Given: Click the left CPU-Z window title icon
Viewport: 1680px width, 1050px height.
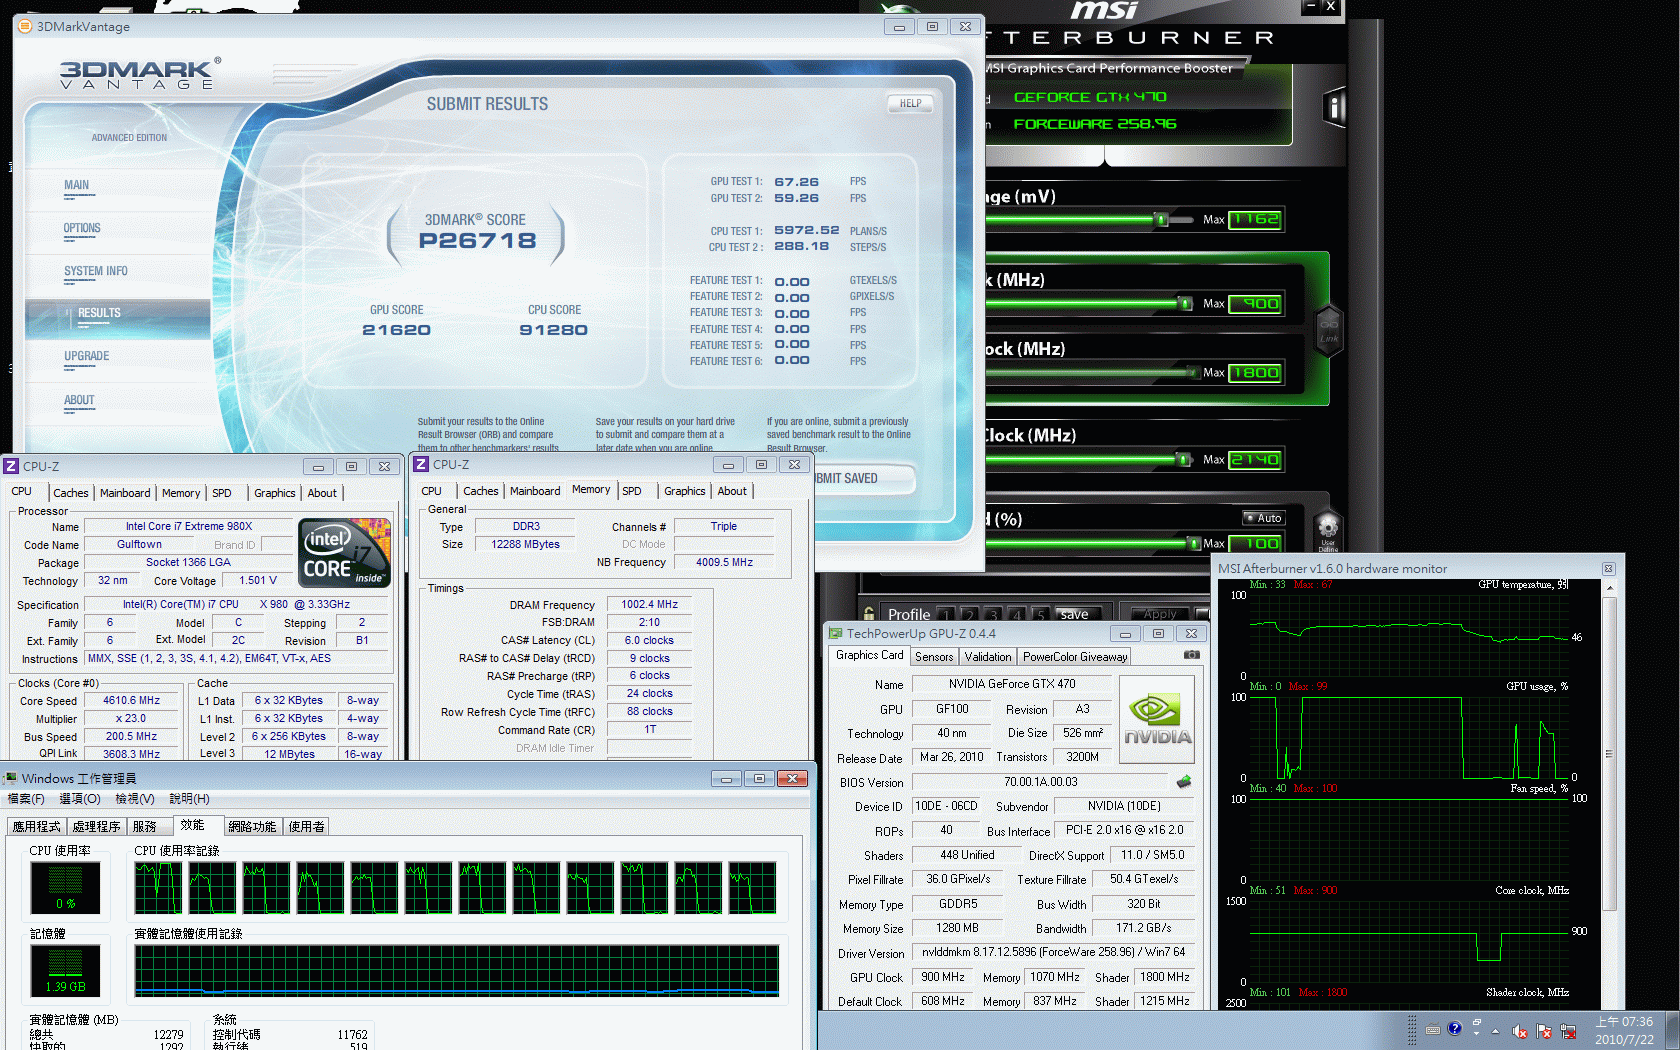Looking at the screenshot, I should click(x=11, y=466).
